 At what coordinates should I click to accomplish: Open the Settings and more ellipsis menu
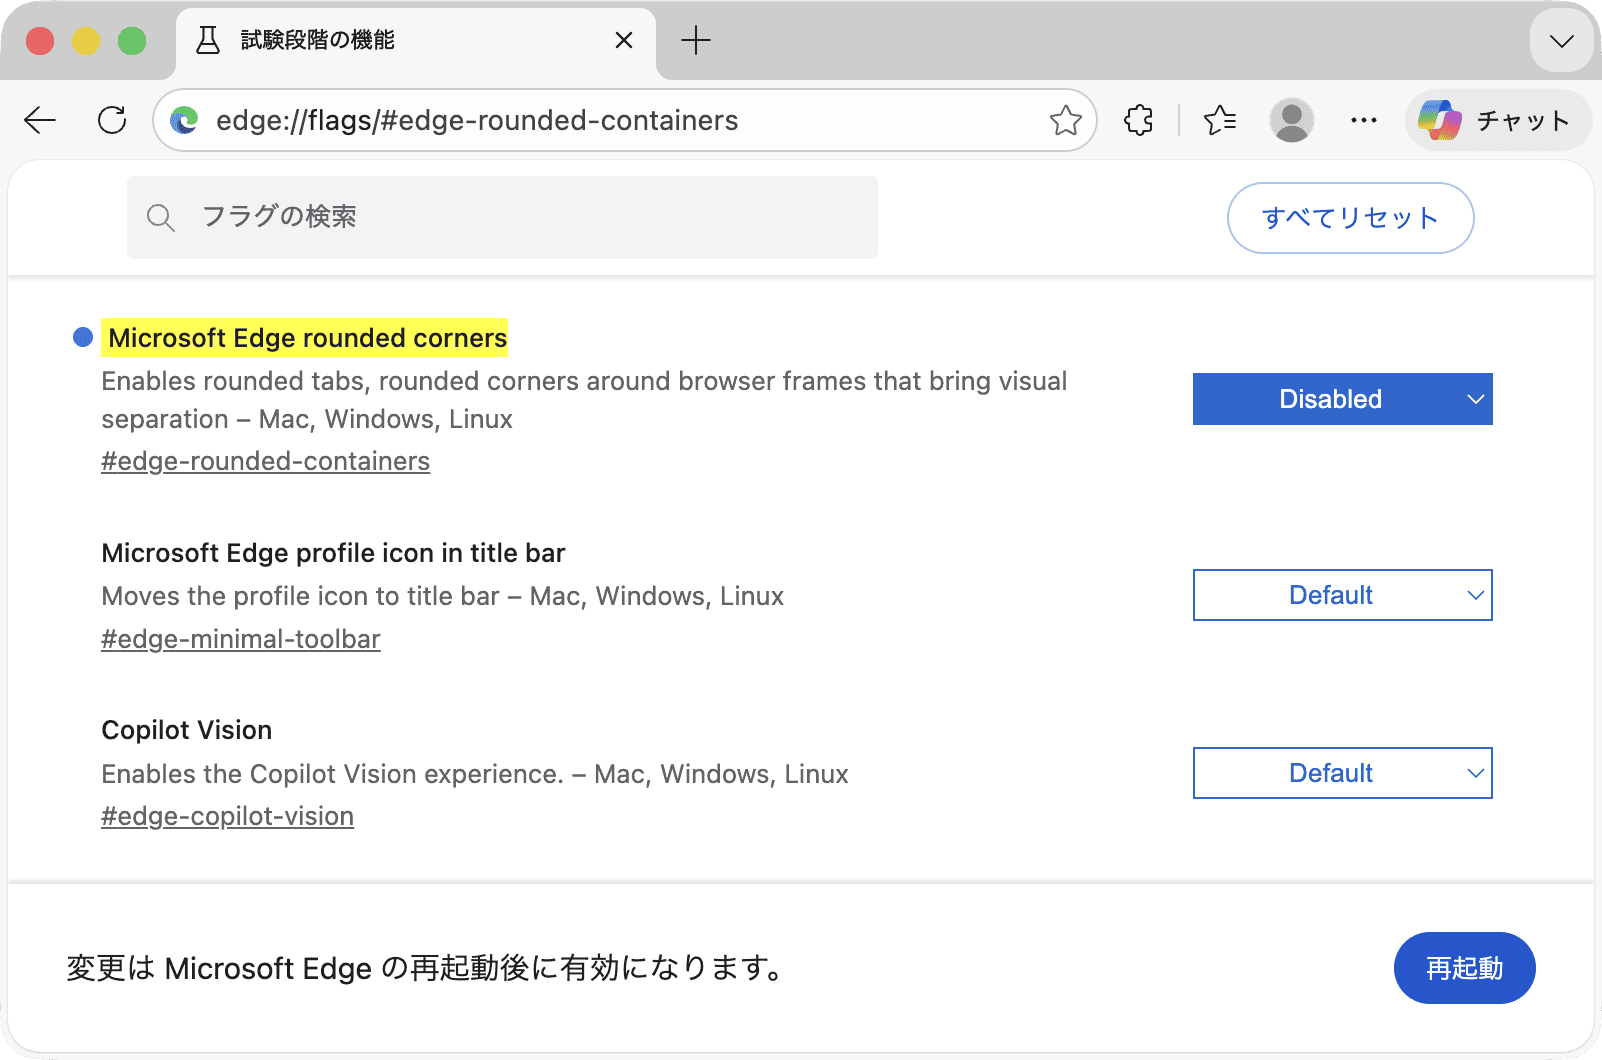point(1362,119)
